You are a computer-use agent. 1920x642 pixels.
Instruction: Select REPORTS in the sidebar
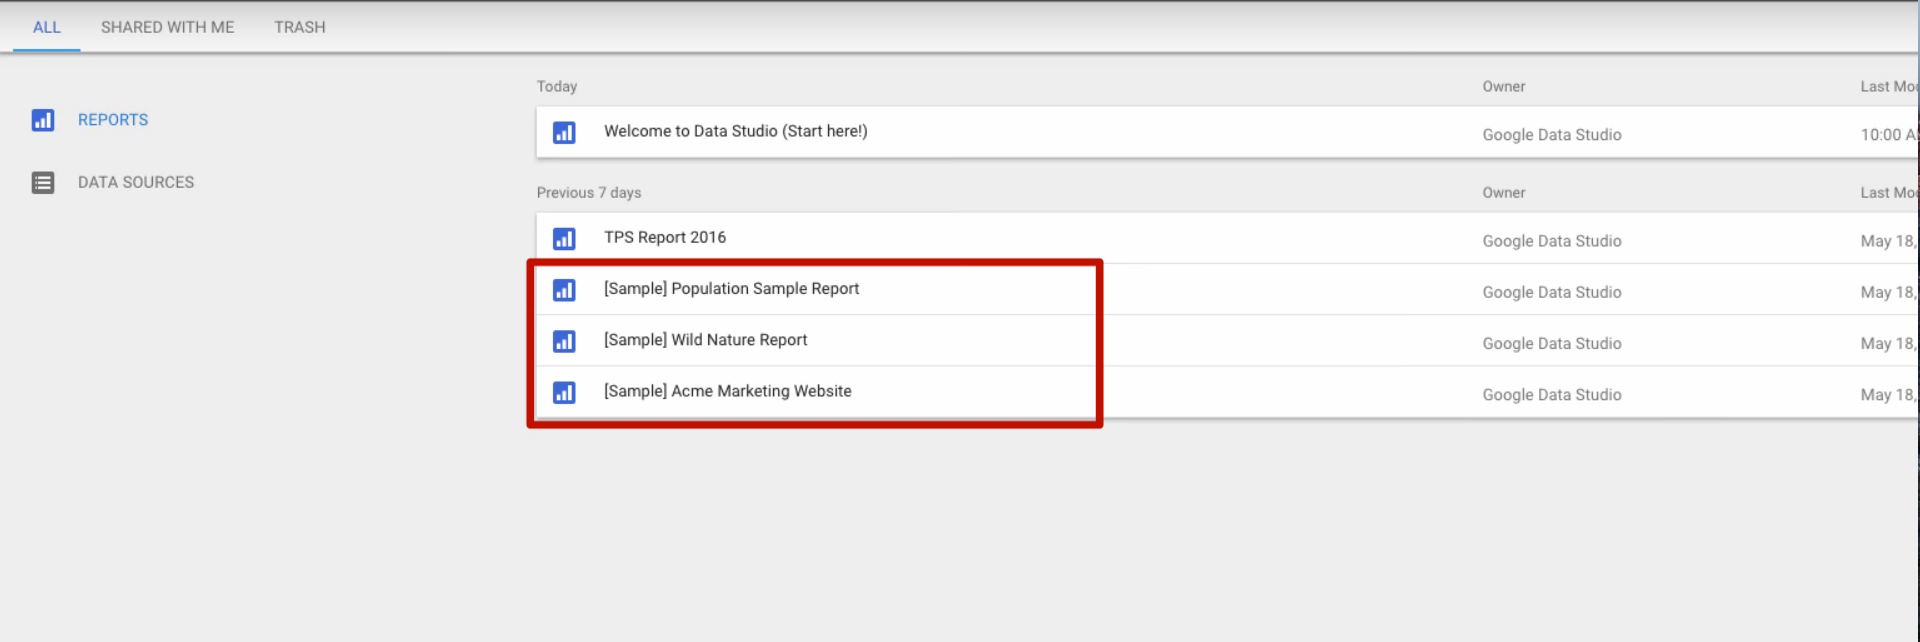(113, 120)
